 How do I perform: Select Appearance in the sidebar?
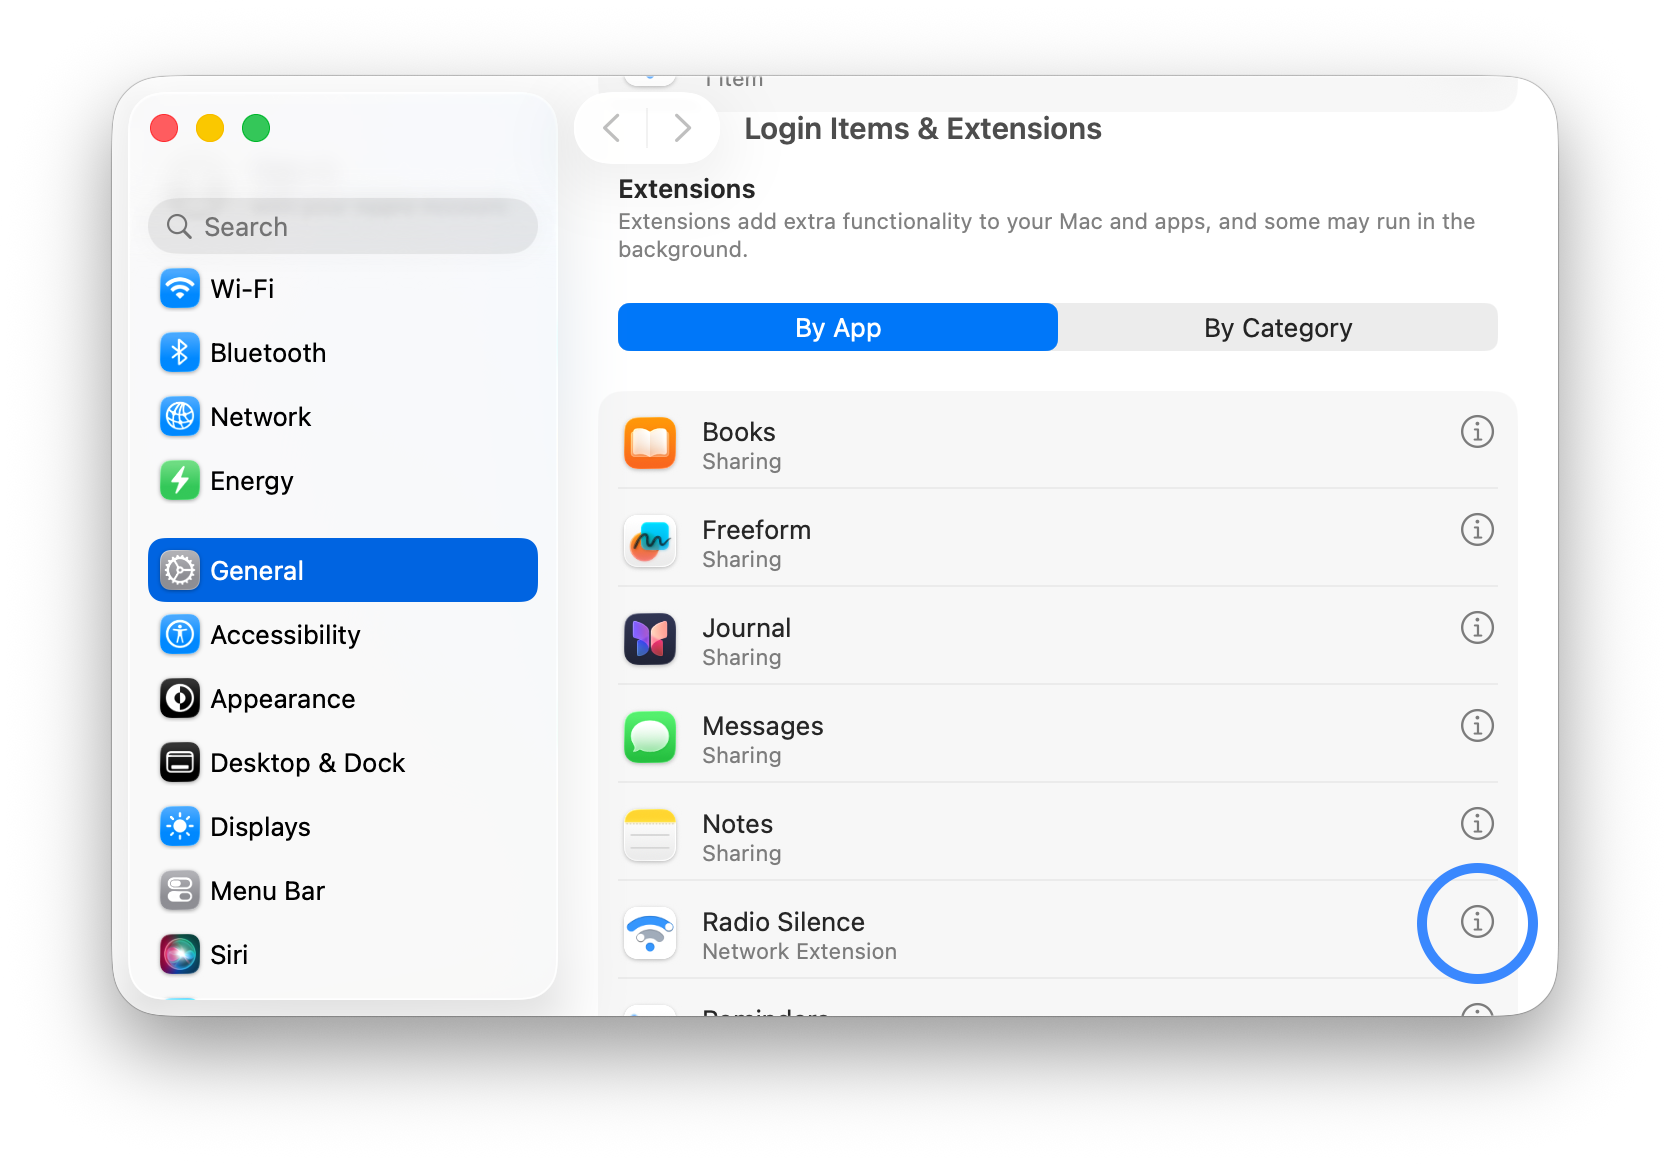pos(283,698)
